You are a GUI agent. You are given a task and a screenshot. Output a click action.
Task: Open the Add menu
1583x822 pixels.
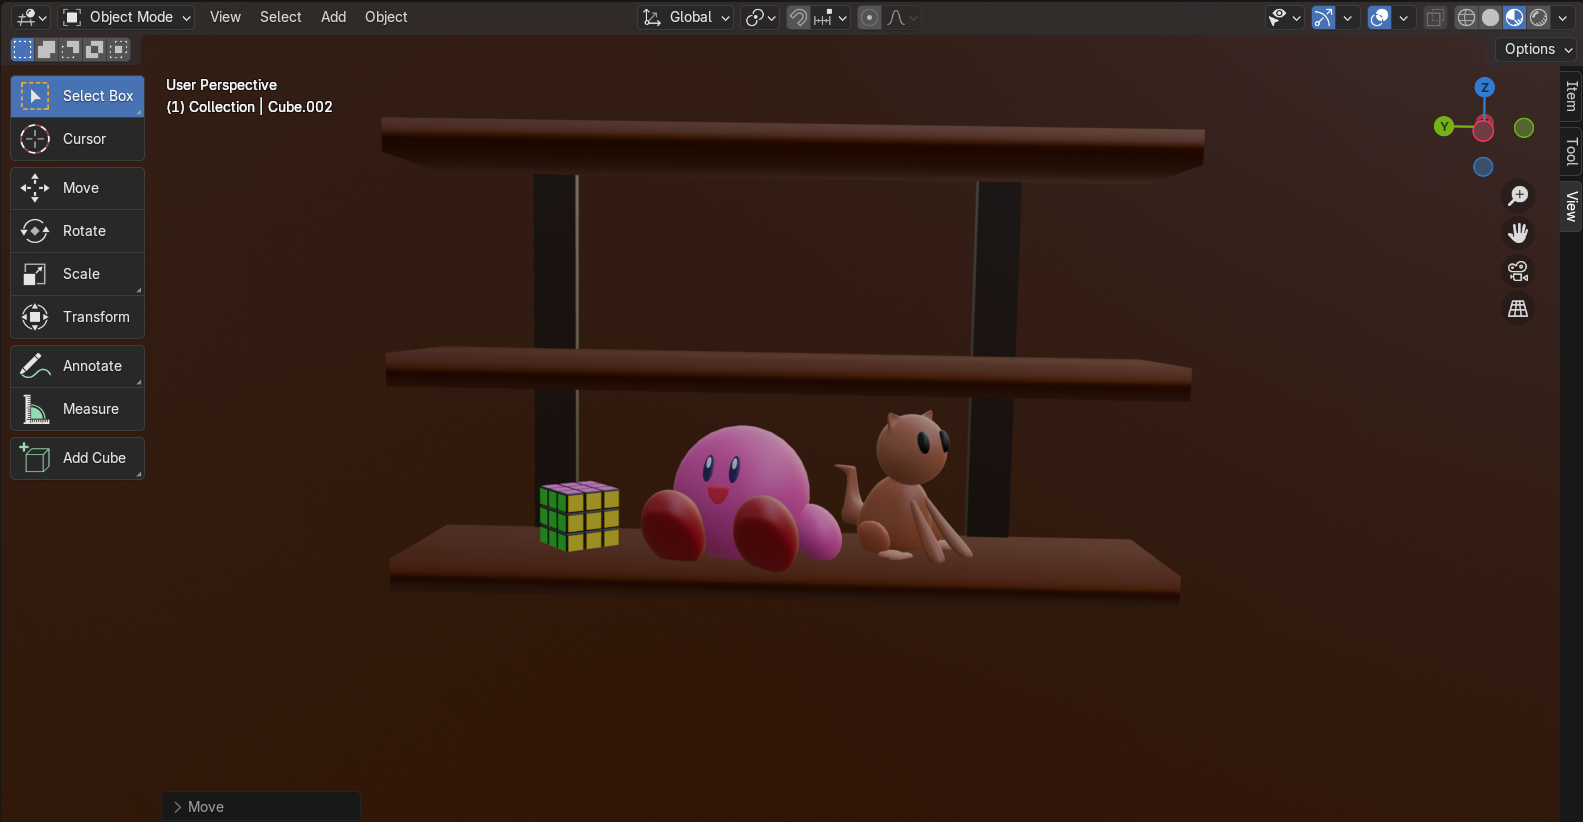[333, 17]
